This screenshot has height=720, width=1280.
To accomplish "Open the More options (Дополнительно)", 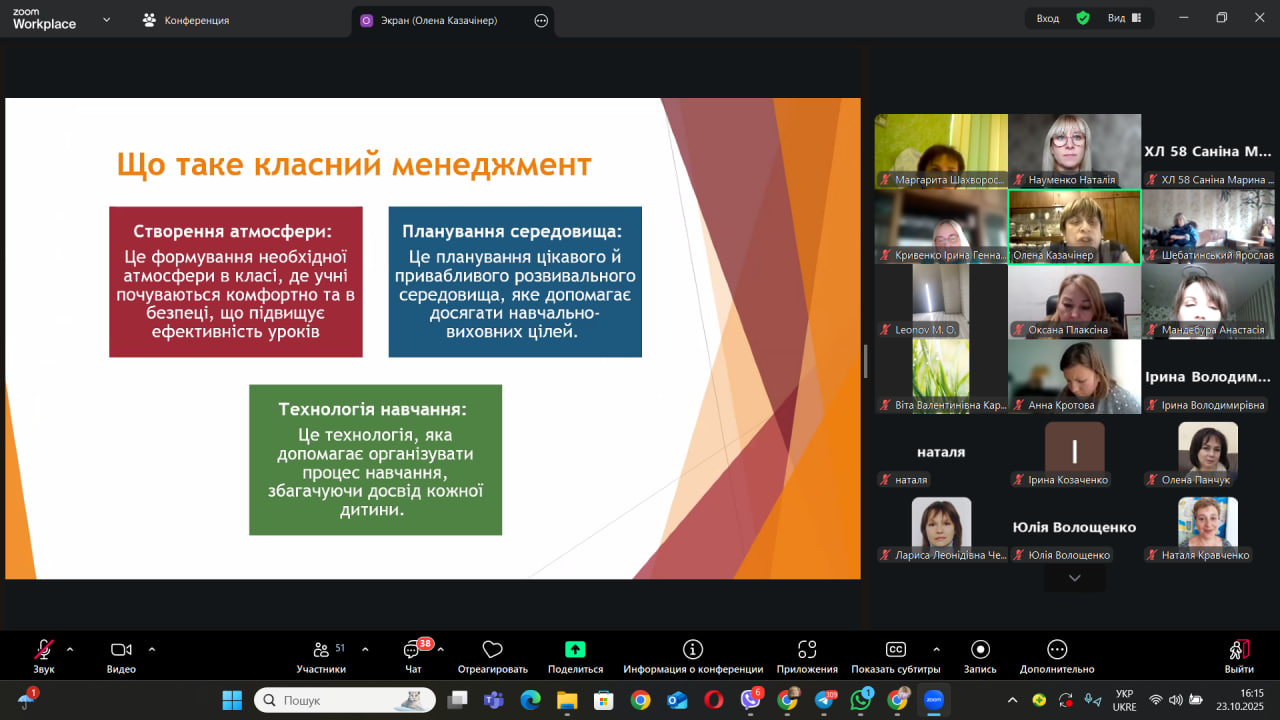I will 1057,656.
